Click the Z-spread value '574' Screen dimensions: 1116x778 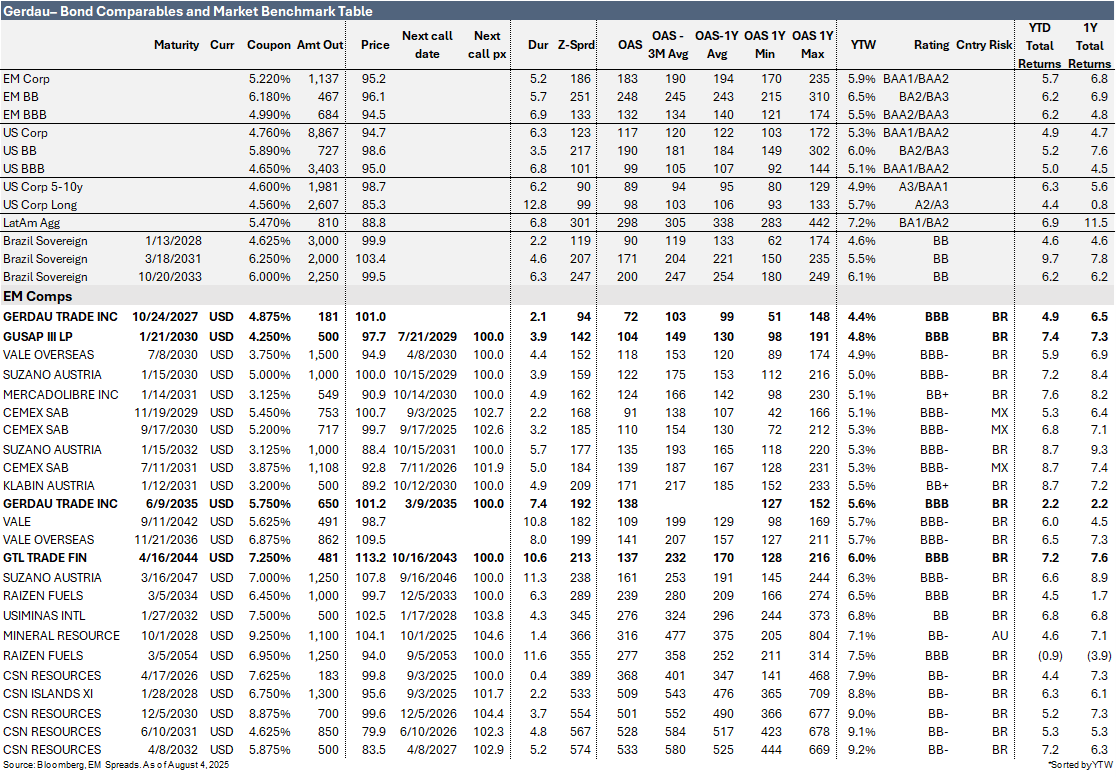580,750
